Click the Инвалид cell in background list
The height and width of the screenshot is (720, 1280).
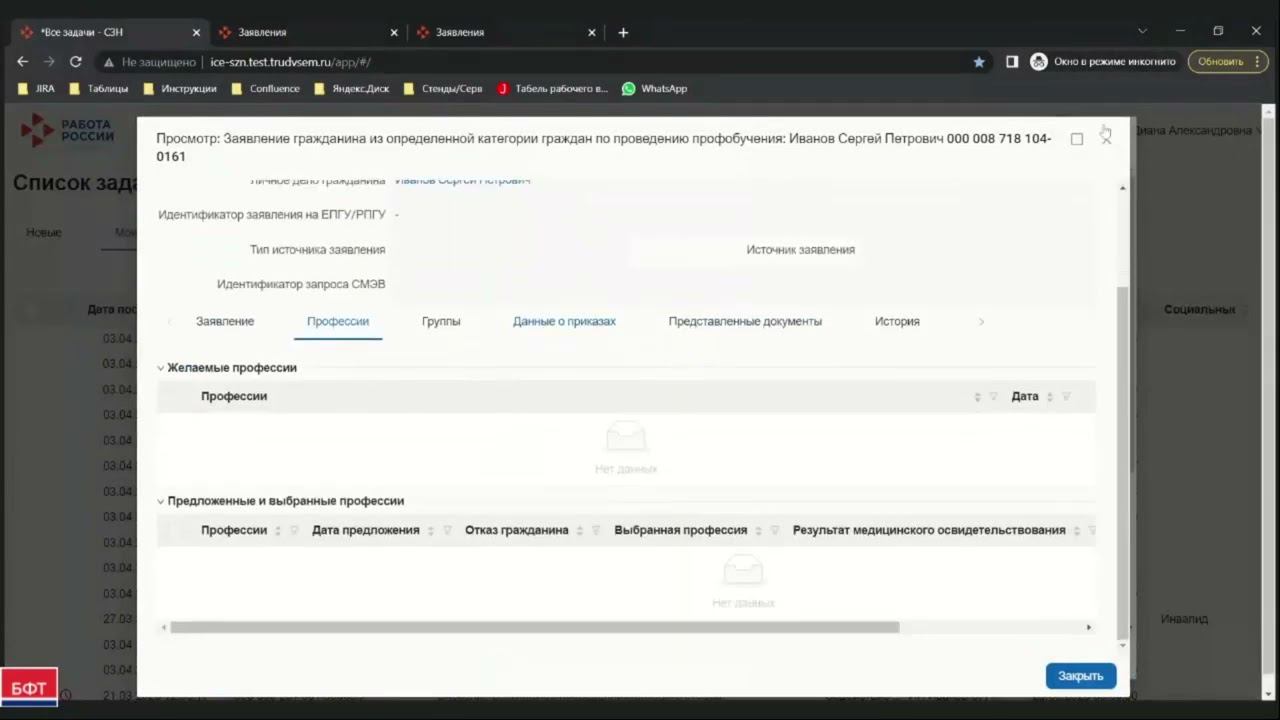(x=1184, y=620)
